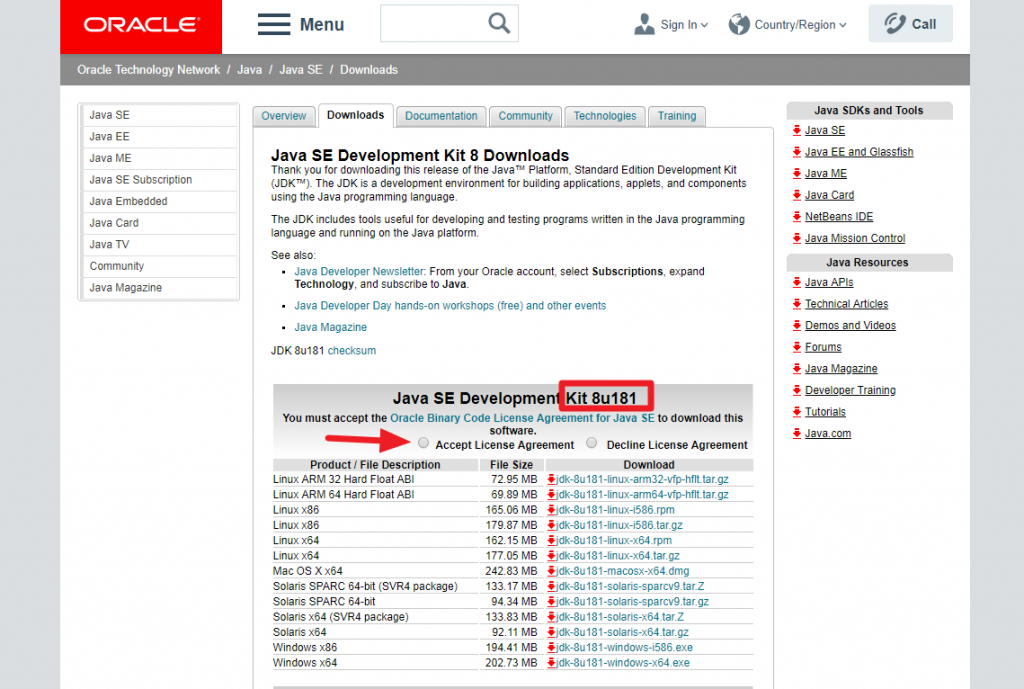Click the Java breadcrumb link
Screen dimensions: 1024x689
249,70
